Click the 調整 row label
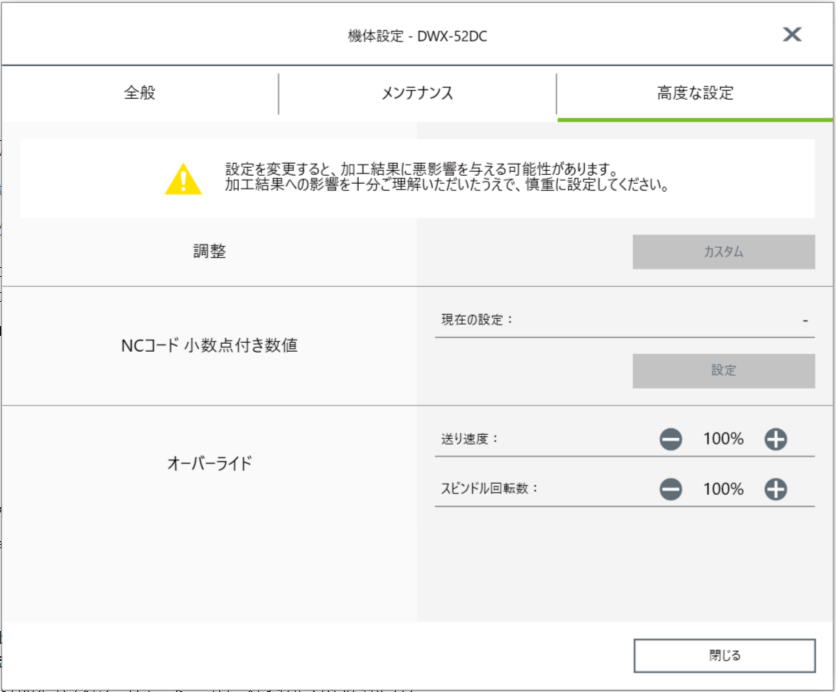Viewport: 836px width, 692px height. point(210,251)
